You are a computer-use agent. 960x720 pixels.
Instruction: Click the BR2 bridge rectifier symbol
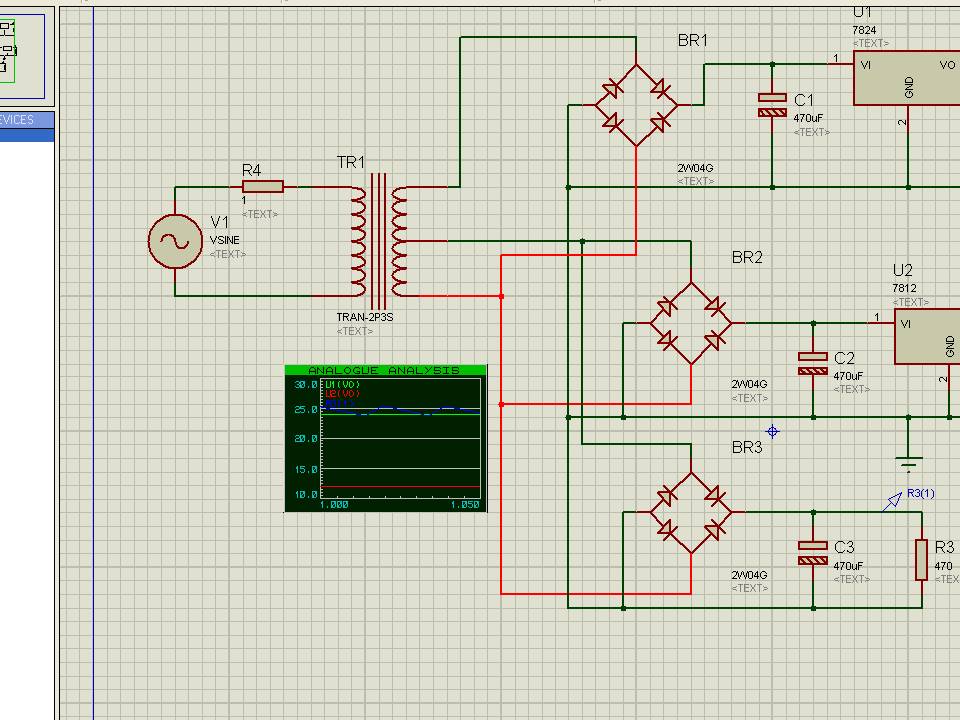pos(691,323)
